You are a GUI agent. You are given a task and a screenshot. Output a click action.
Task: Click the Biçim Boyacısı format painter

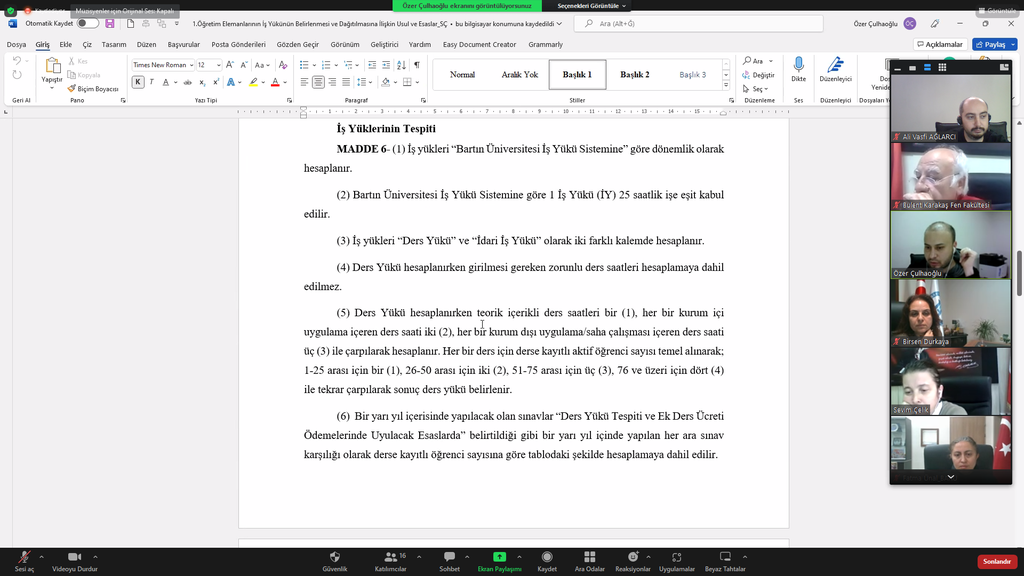click(x=93, y=89)
